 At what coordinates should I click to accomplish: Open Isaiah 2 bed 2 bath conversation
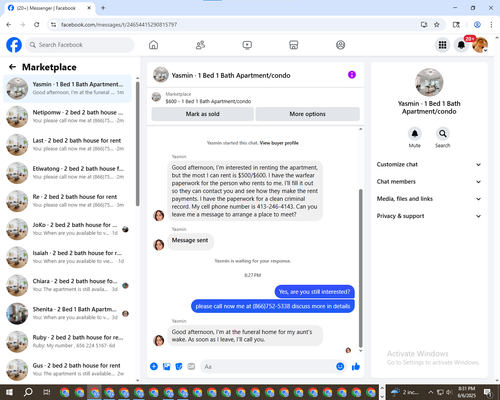(x=67, y=257)
